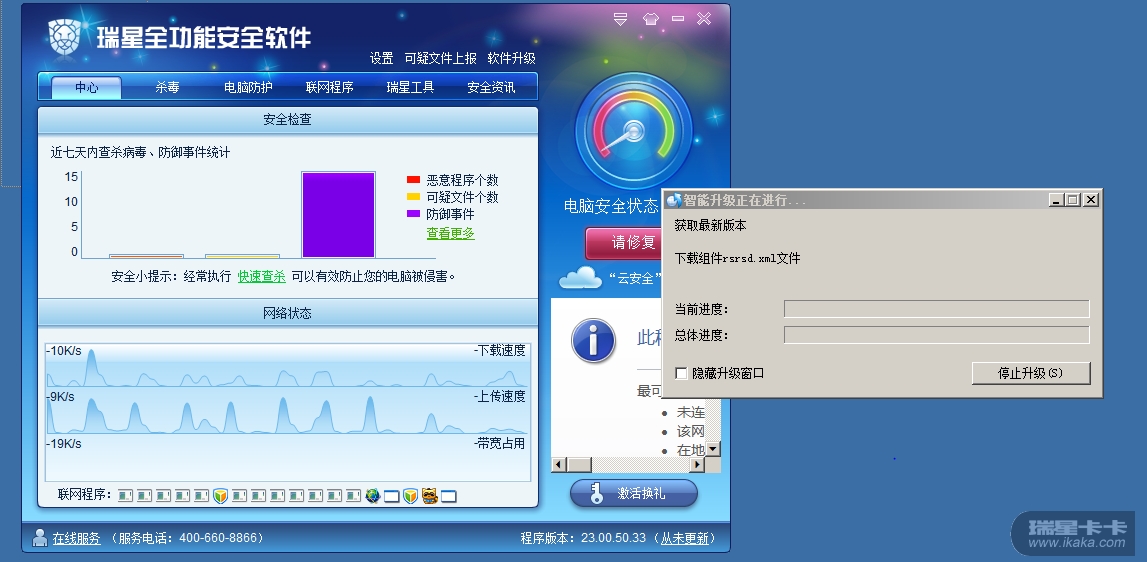Open the main menu dropdown icon in title bar
This screenshot has width=1147, height=562.
click(x=620, y=19)
